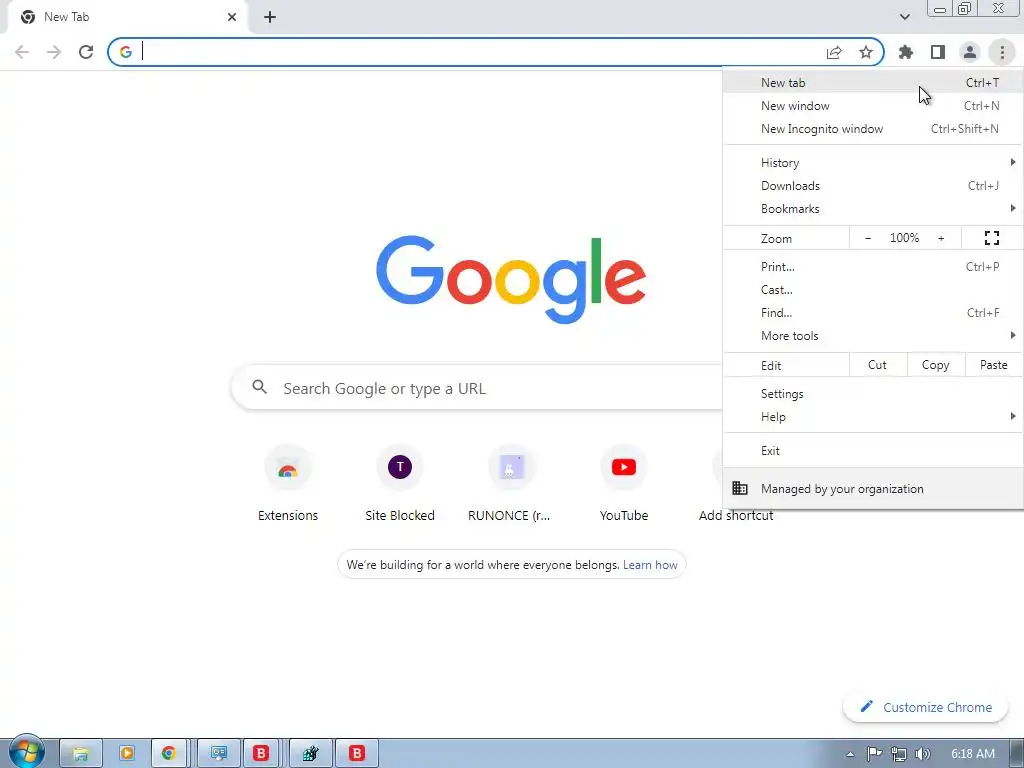Show hidden tray icons arrow
Screen dimensions: 1024x768
point(850,754)
